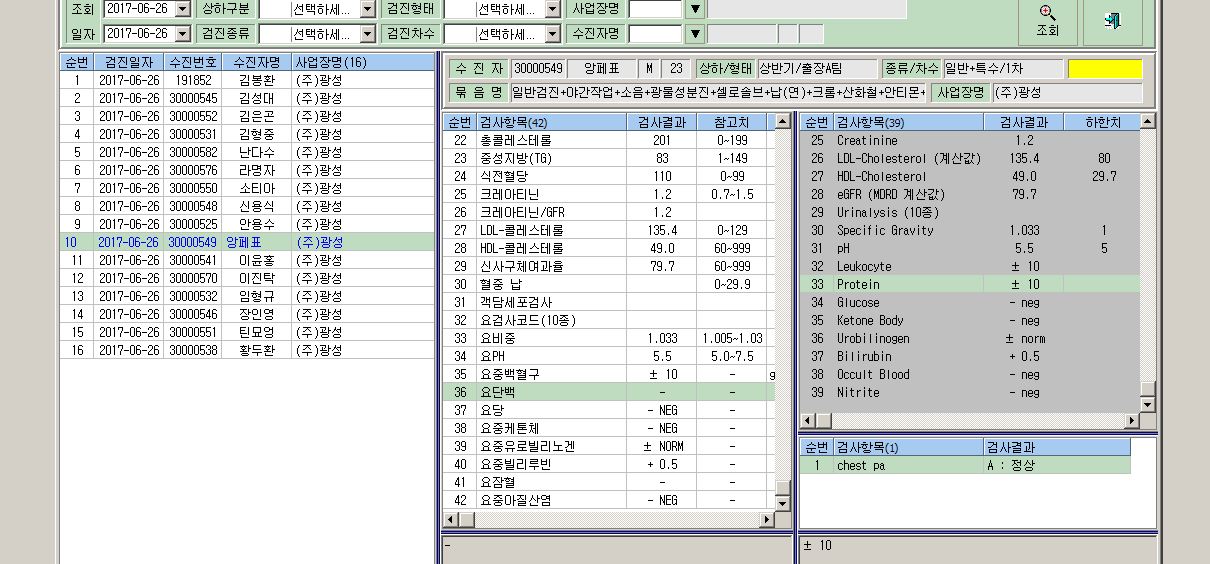1210x564 pixels.
Task: Expand the 검진종류 dropdown list
Action: pyautogui.click(x=367, y=33)
